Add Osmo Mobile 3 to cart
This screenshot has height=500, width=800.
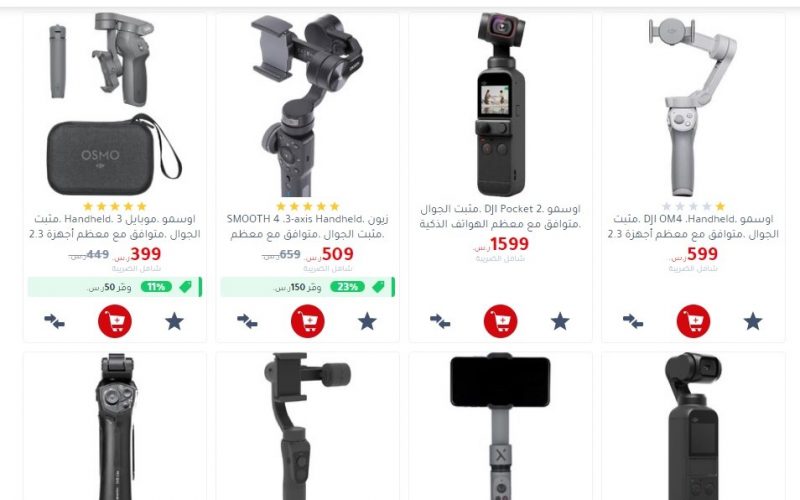[x=115, y=321]
